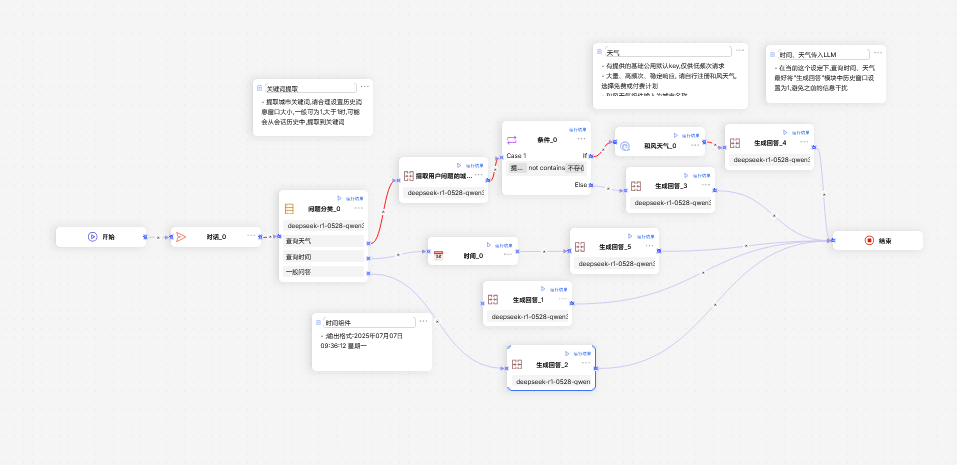957x465 pixels.
Task: Open the 天气 note more options menu
Action: (x=740, y=50)
